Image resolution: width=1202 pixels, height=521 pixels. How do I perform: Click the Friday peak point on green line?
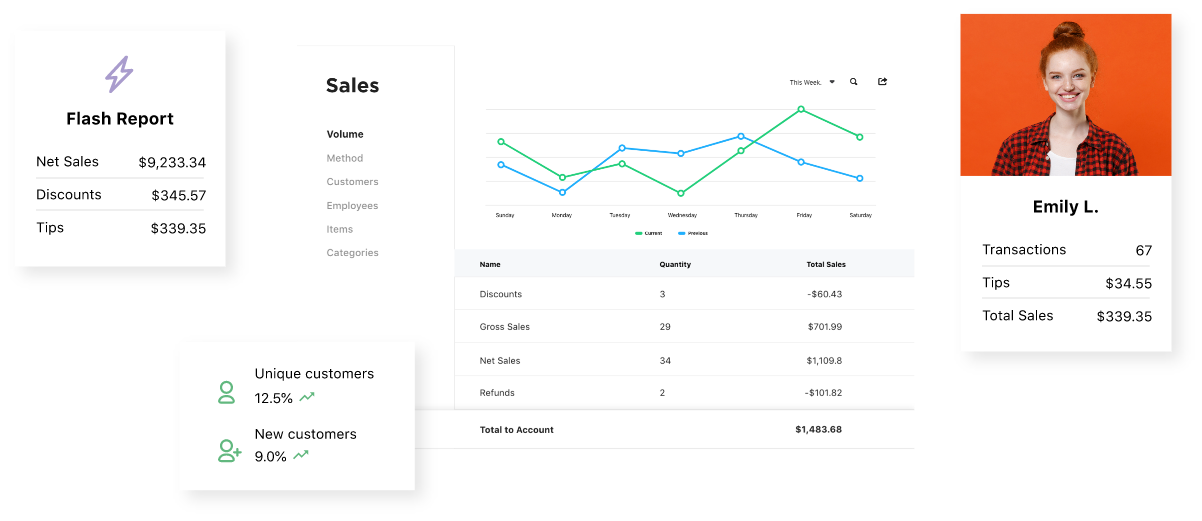tap(801, 109)
